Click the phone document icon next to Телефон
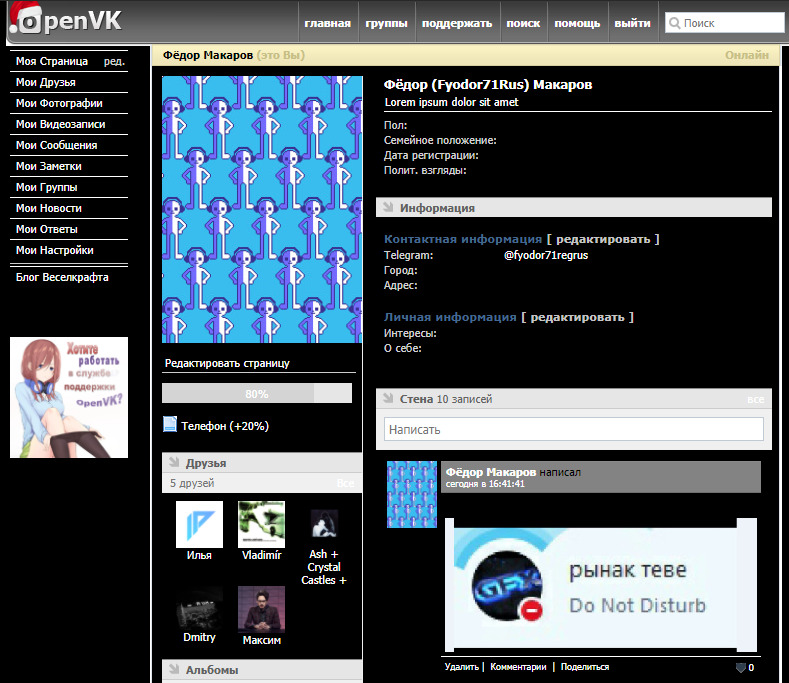The image size is (789, 683). 170,425
